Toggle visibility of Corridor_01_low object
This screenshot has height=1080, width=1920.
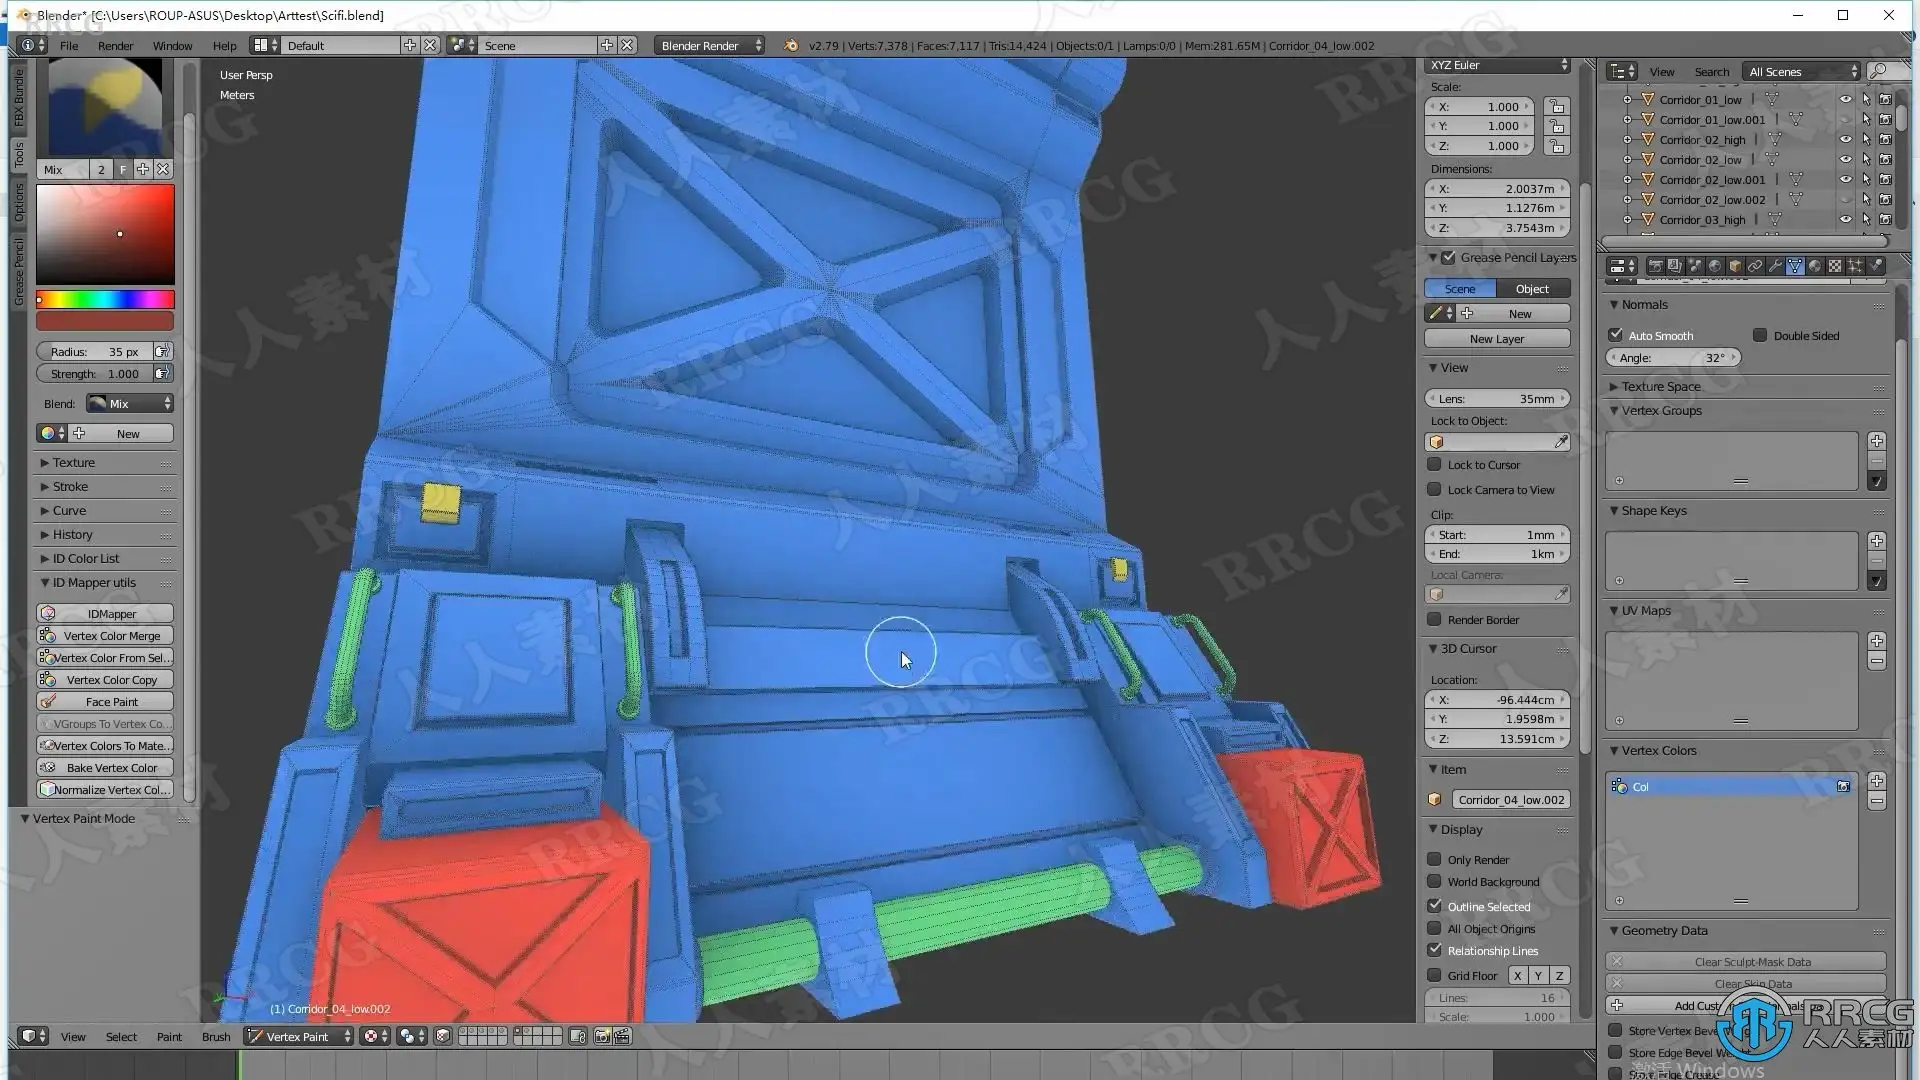[x=1846, y=100]
